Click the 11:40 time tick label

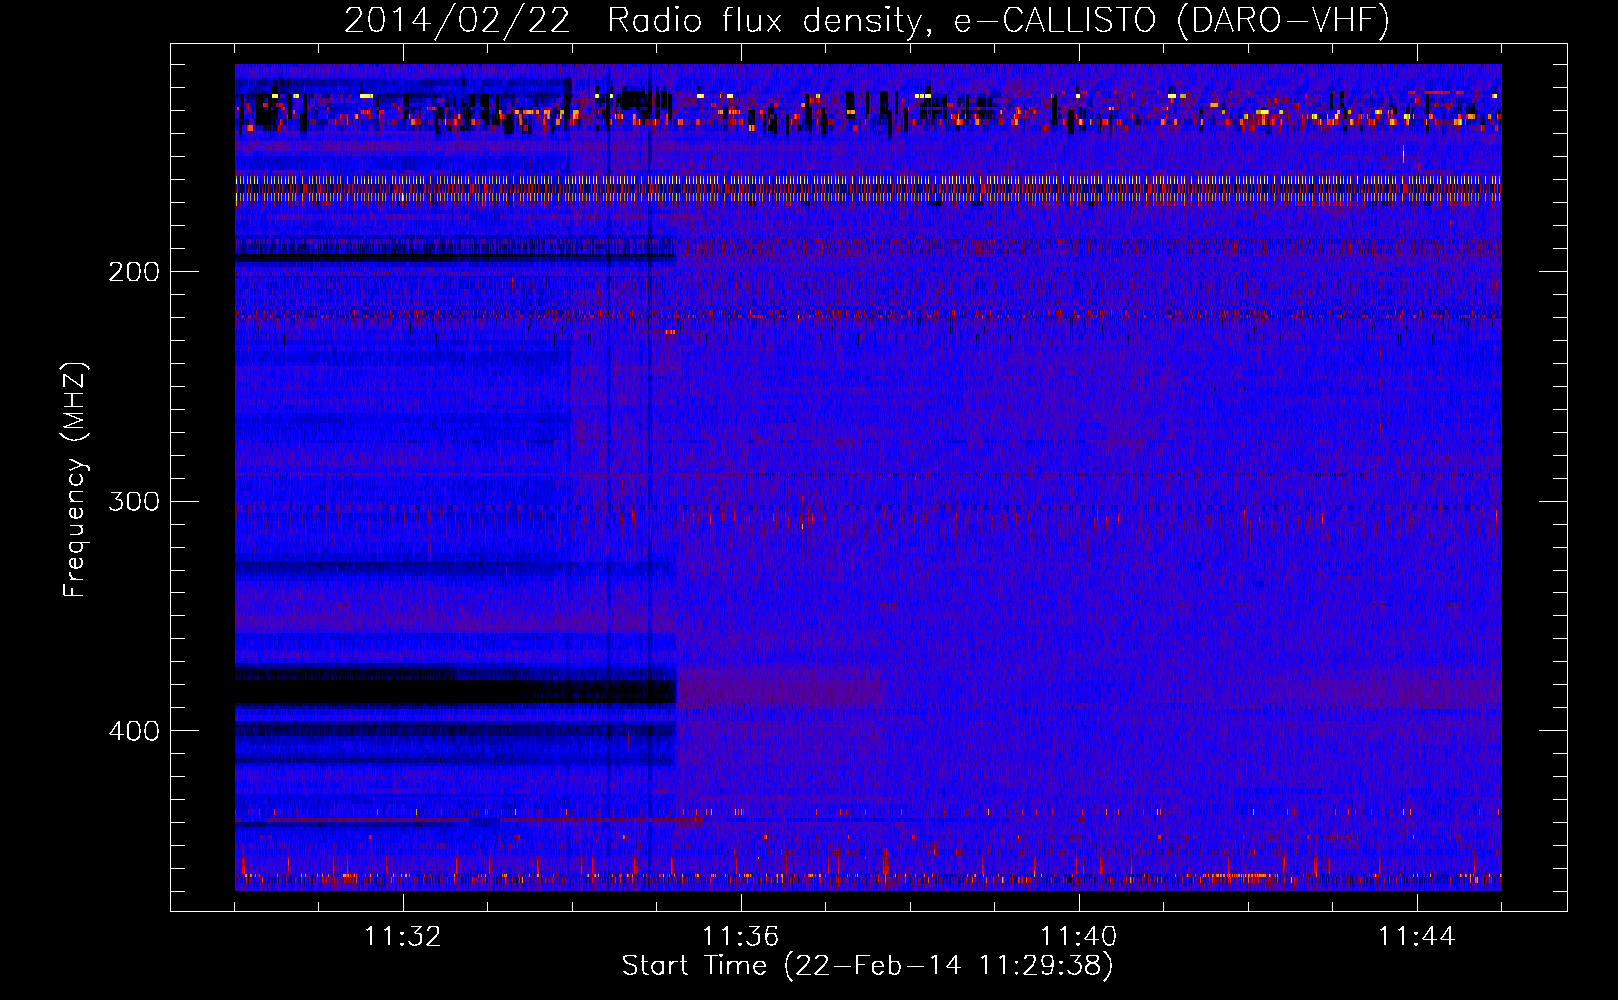1079,937
